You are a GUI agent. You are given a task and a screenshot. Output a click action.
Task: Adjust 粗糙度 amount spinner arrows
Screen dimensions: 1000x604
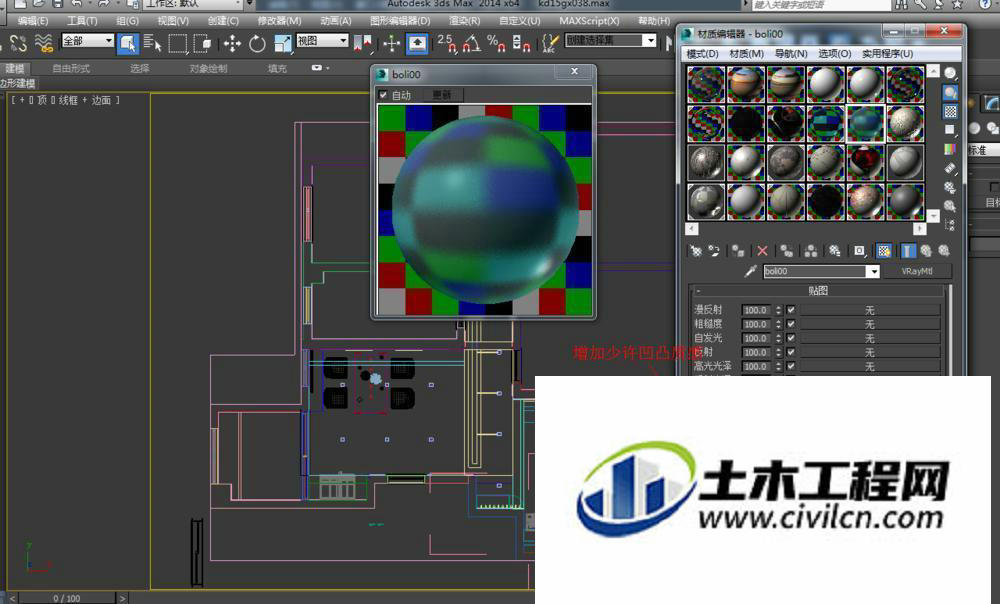point(778,324)
